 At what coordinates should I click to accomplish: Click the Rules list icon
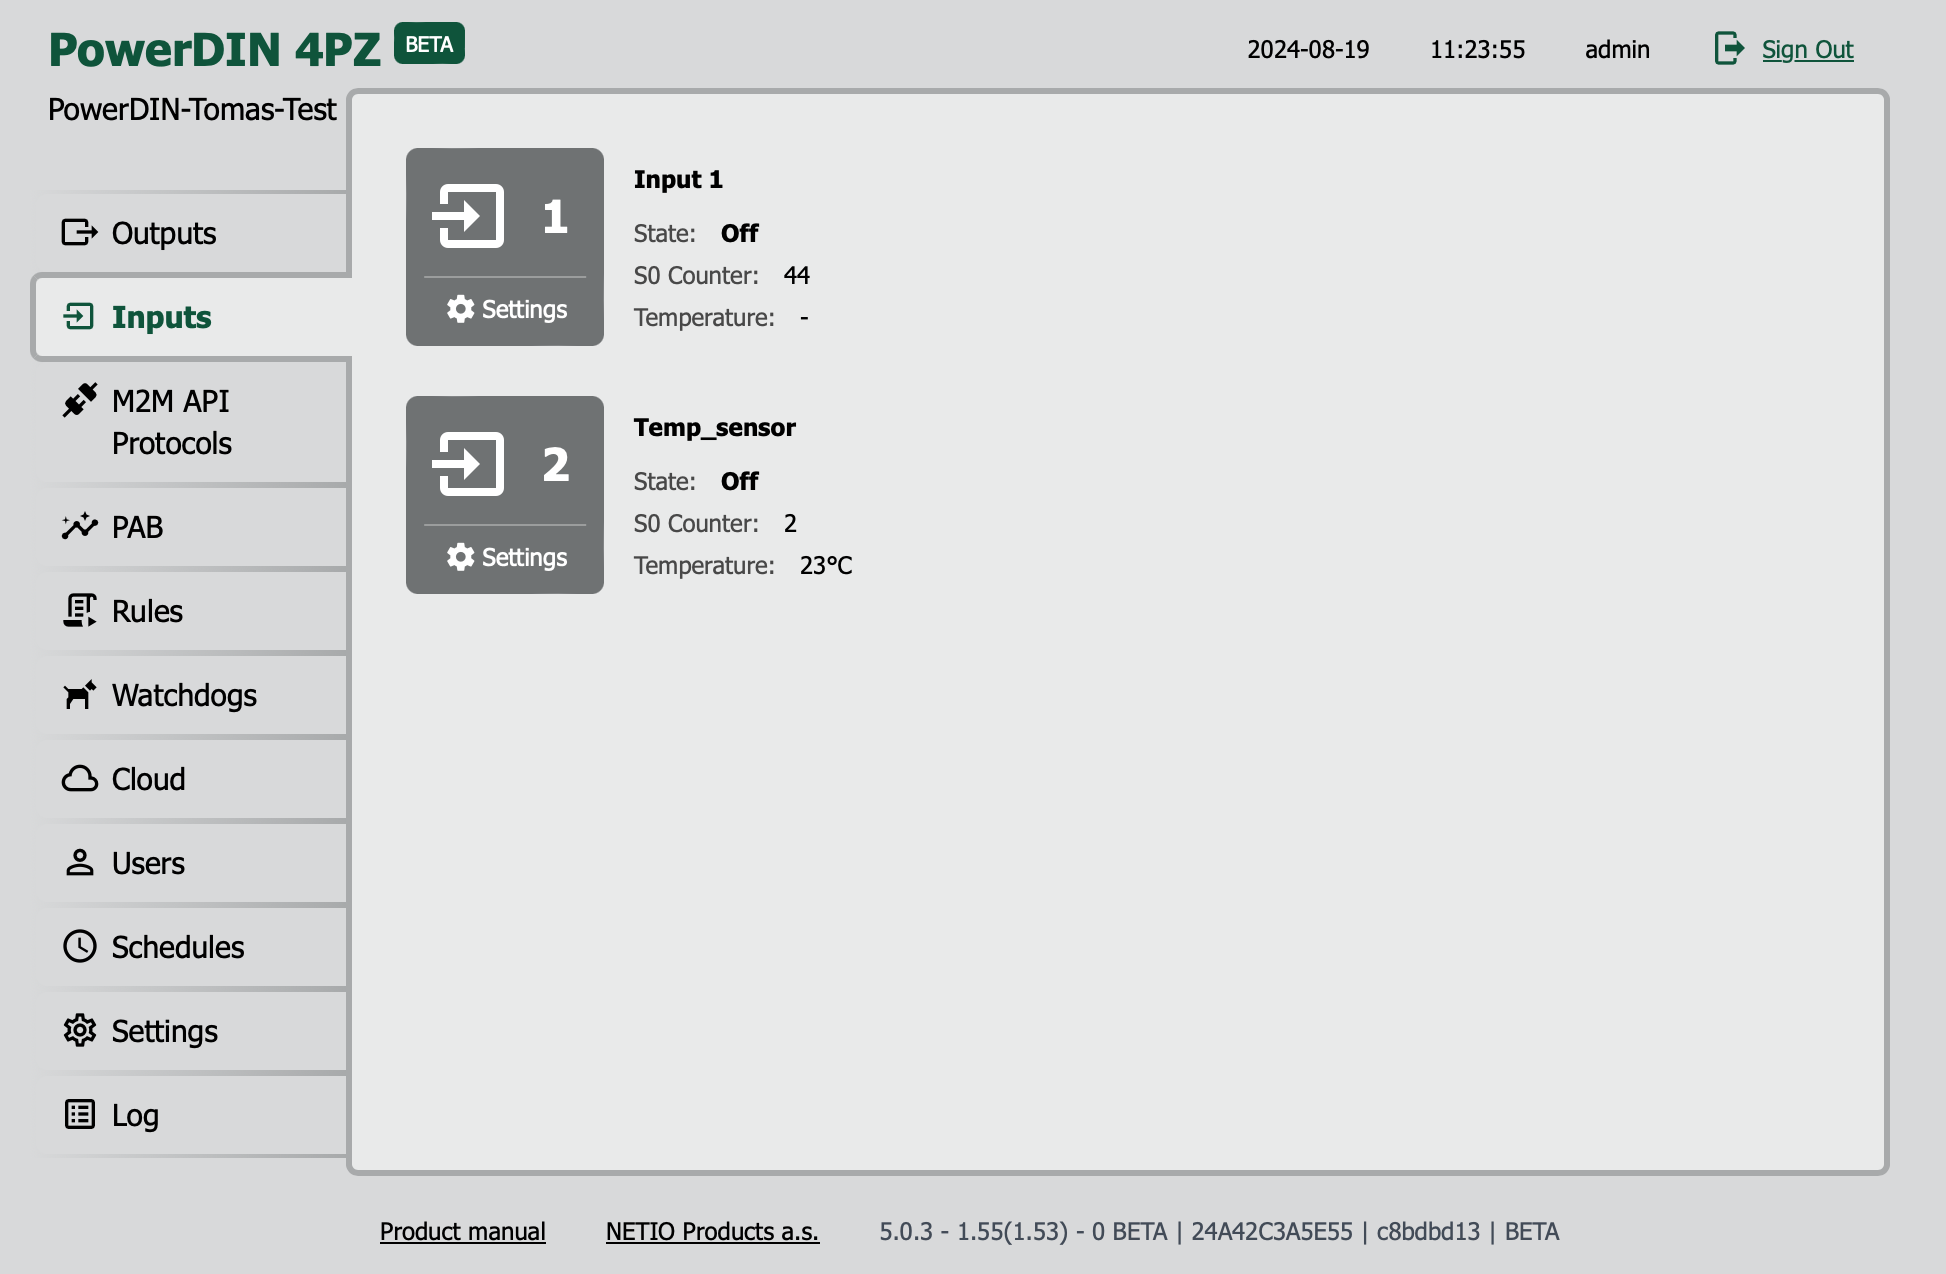[x=79, y=610]
